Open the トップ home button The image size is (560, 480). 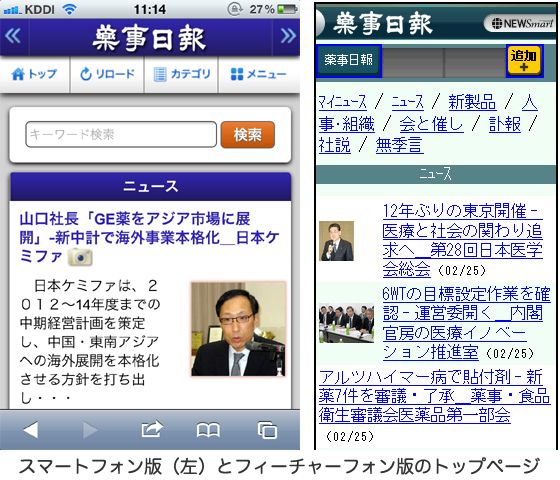pos(34,74)
